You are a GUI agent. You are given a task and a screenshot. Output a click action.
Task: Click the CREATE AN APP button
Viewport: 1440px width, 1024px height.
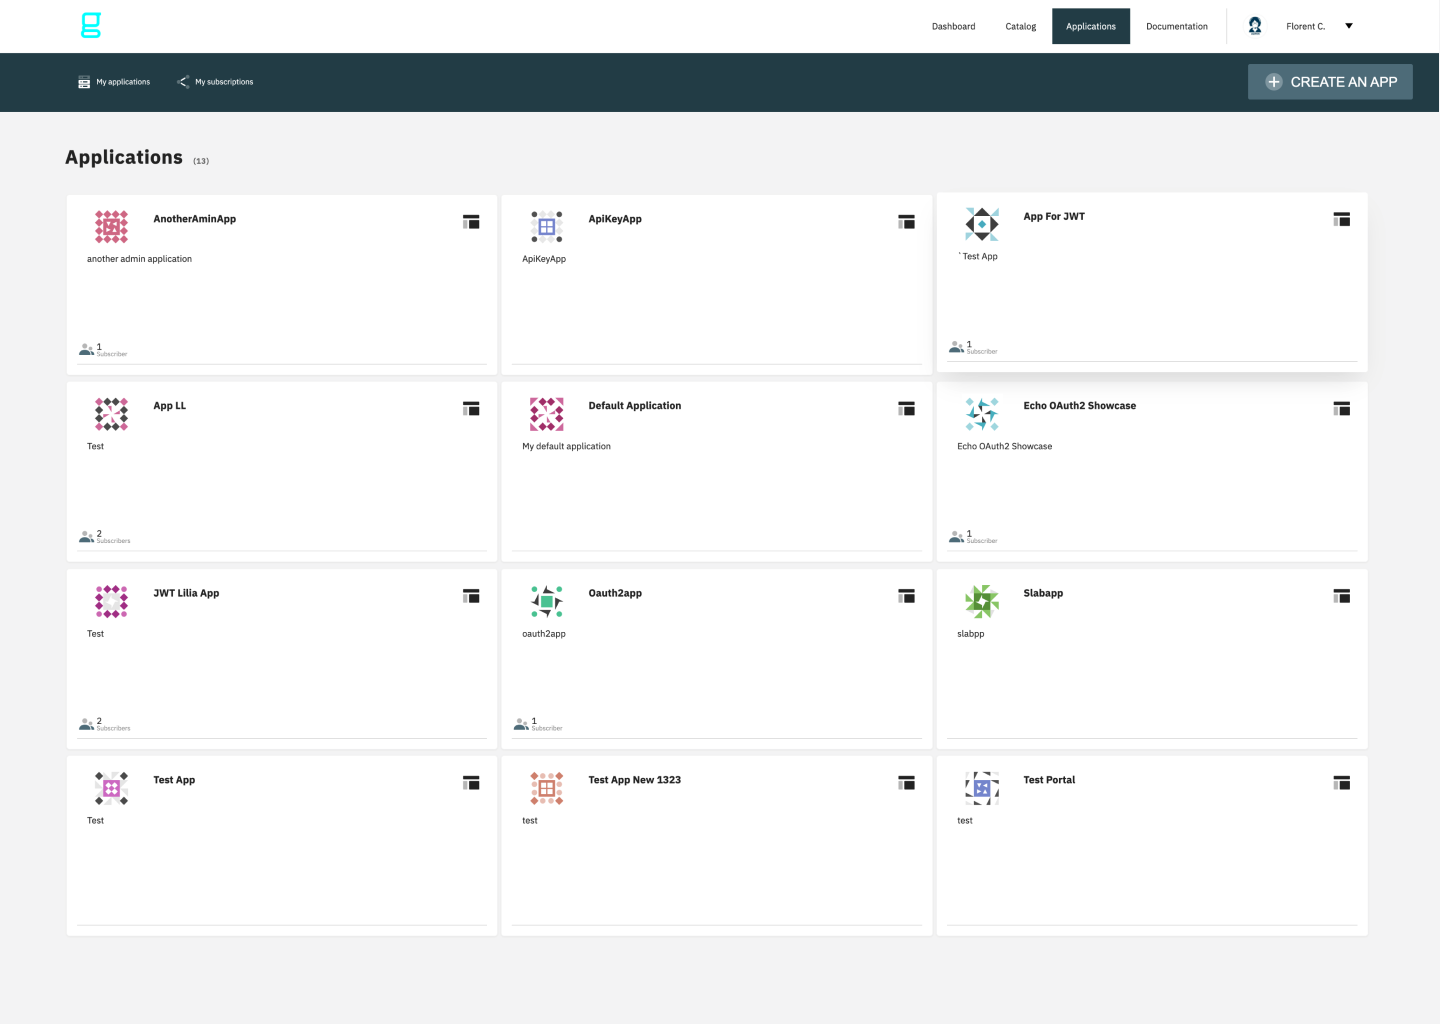click(x=1330, y=82)
